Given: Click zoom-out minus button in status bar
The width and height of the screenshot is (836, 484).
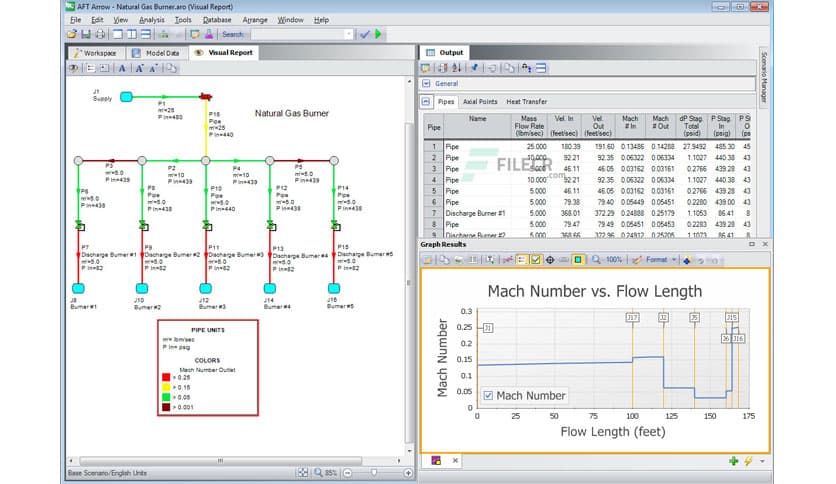Looking at the screenshot, I should pos(348,473).
